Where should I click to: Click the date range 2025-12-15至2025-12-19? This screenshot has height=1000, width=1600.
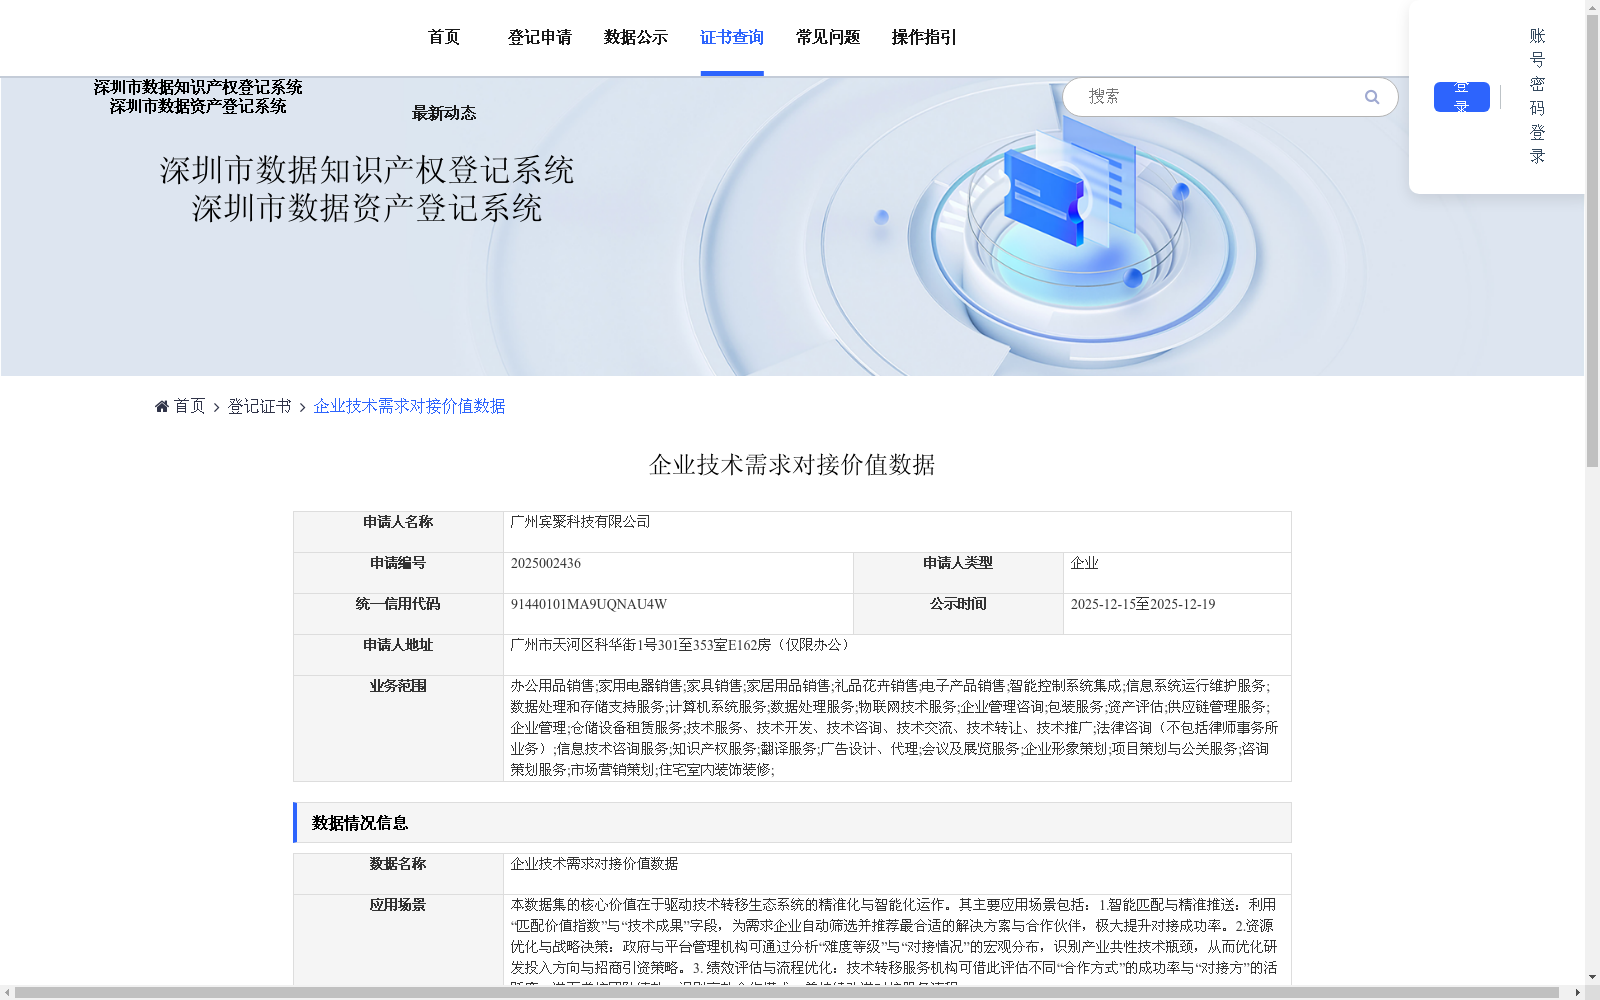[x=1143, y=604]
